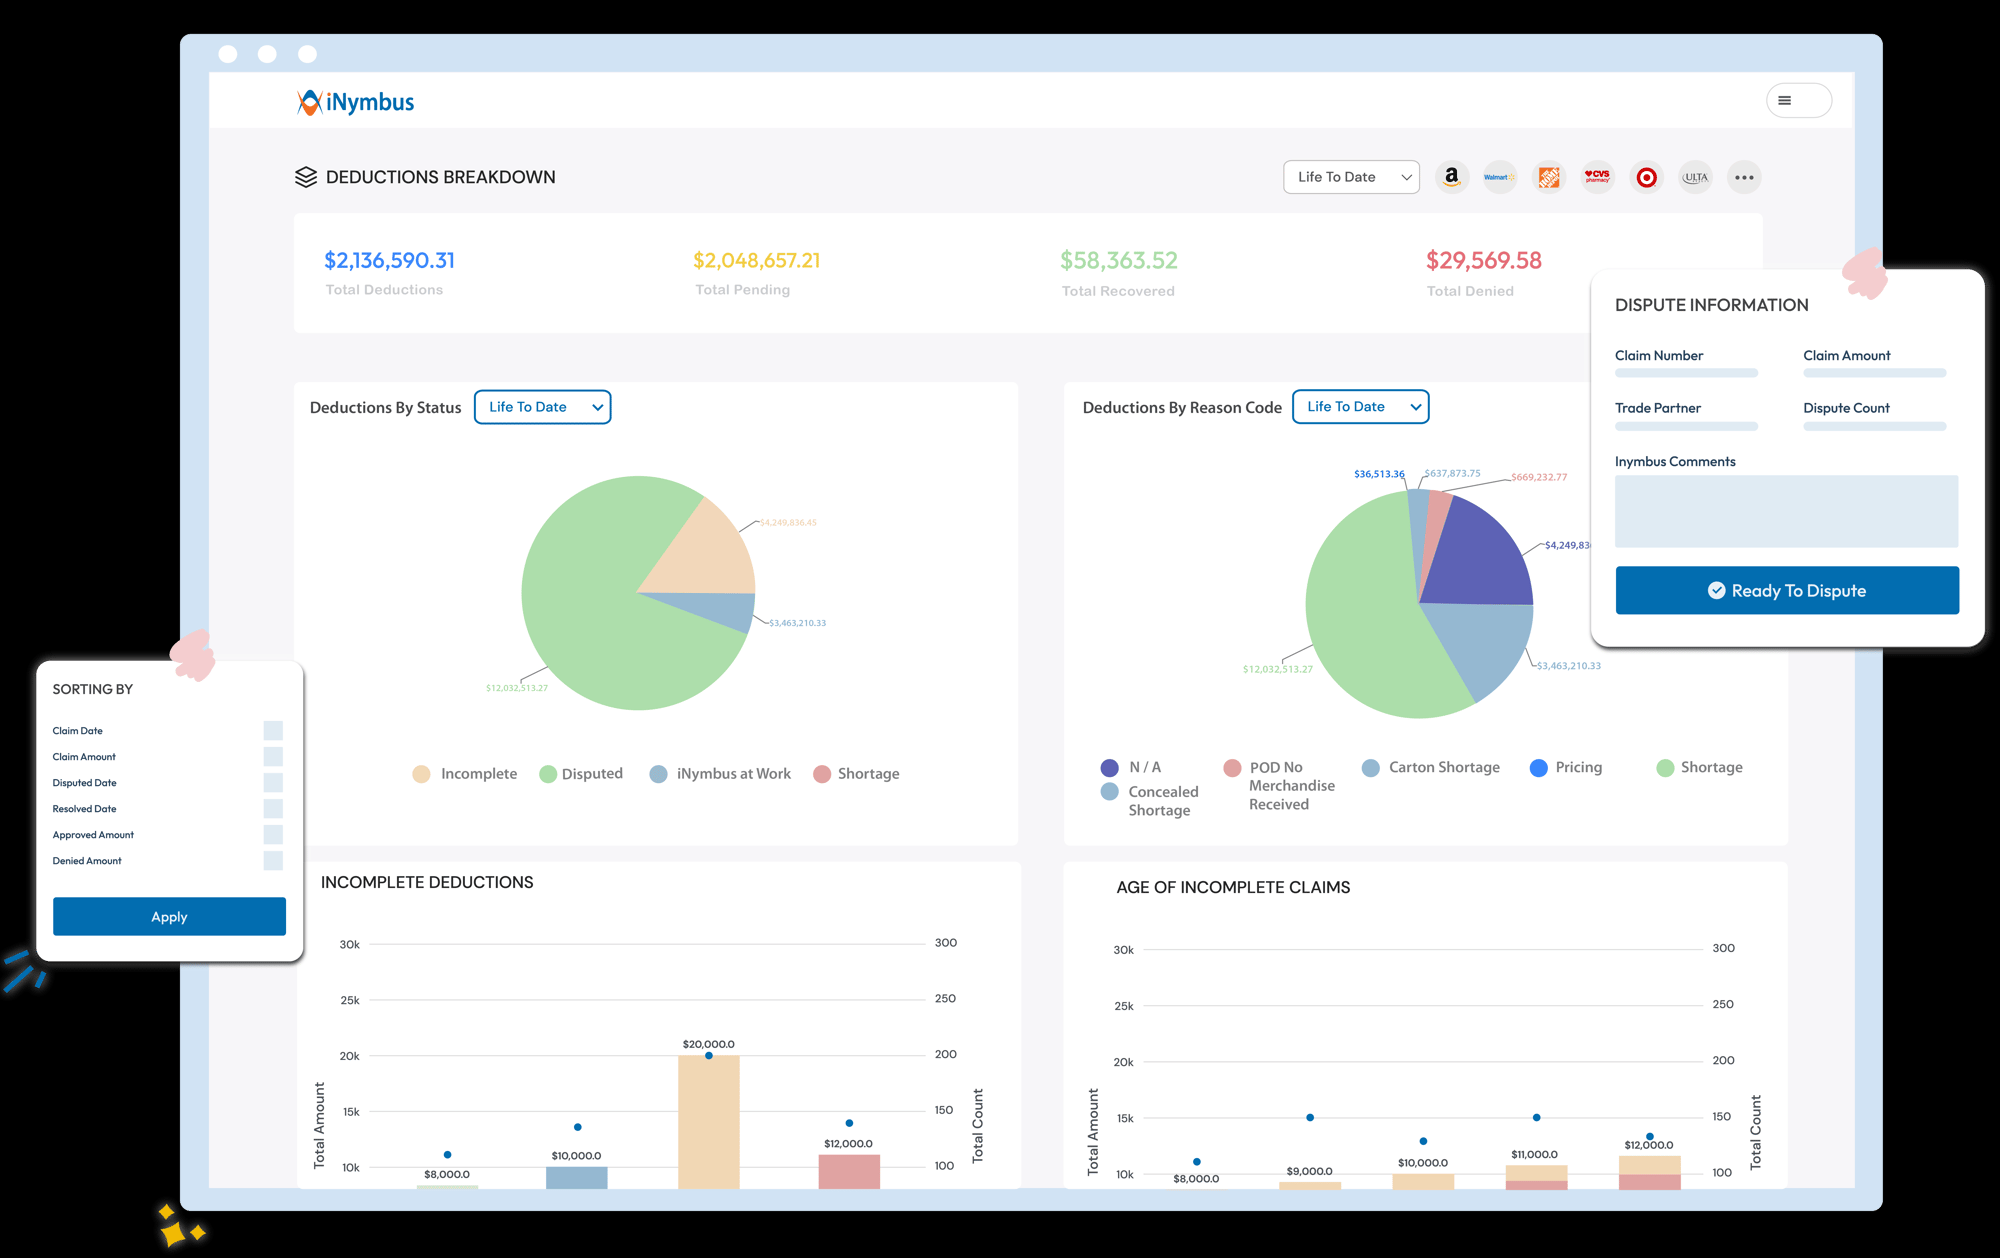Screen dimensions: 2000x1258
Task: Choose the CVS Pharmacy filter icon
Action: tap(1597, 177)
